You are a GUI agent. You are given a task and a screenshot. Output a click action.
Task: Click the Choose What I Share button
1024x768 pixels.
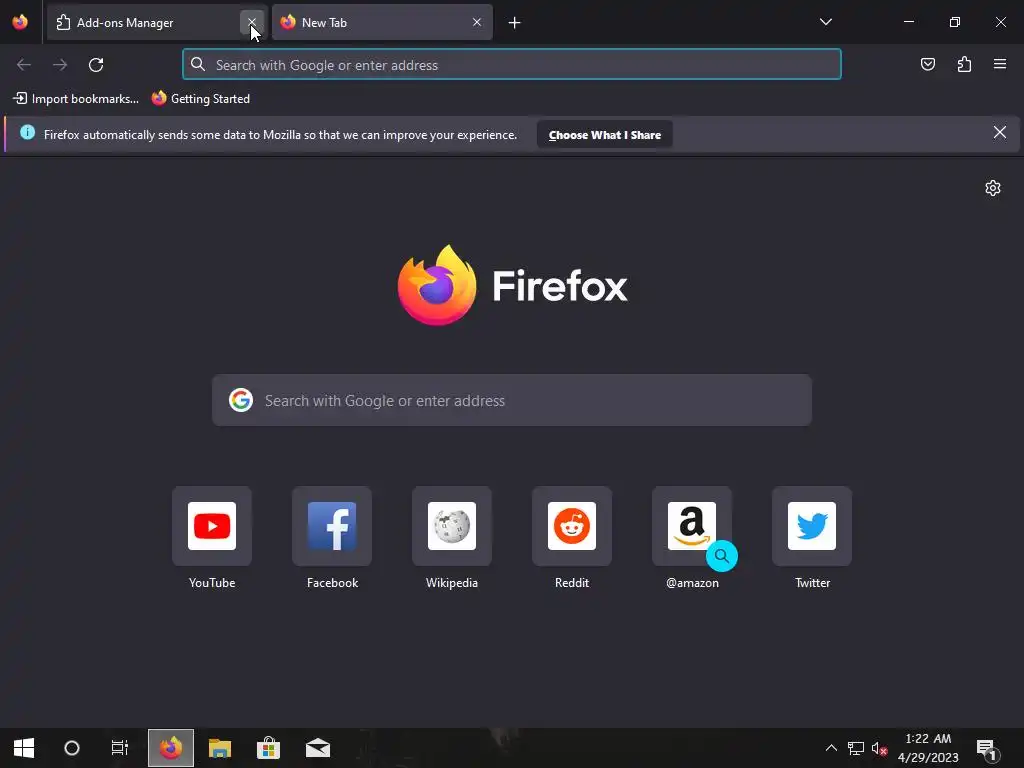[605, 135]
